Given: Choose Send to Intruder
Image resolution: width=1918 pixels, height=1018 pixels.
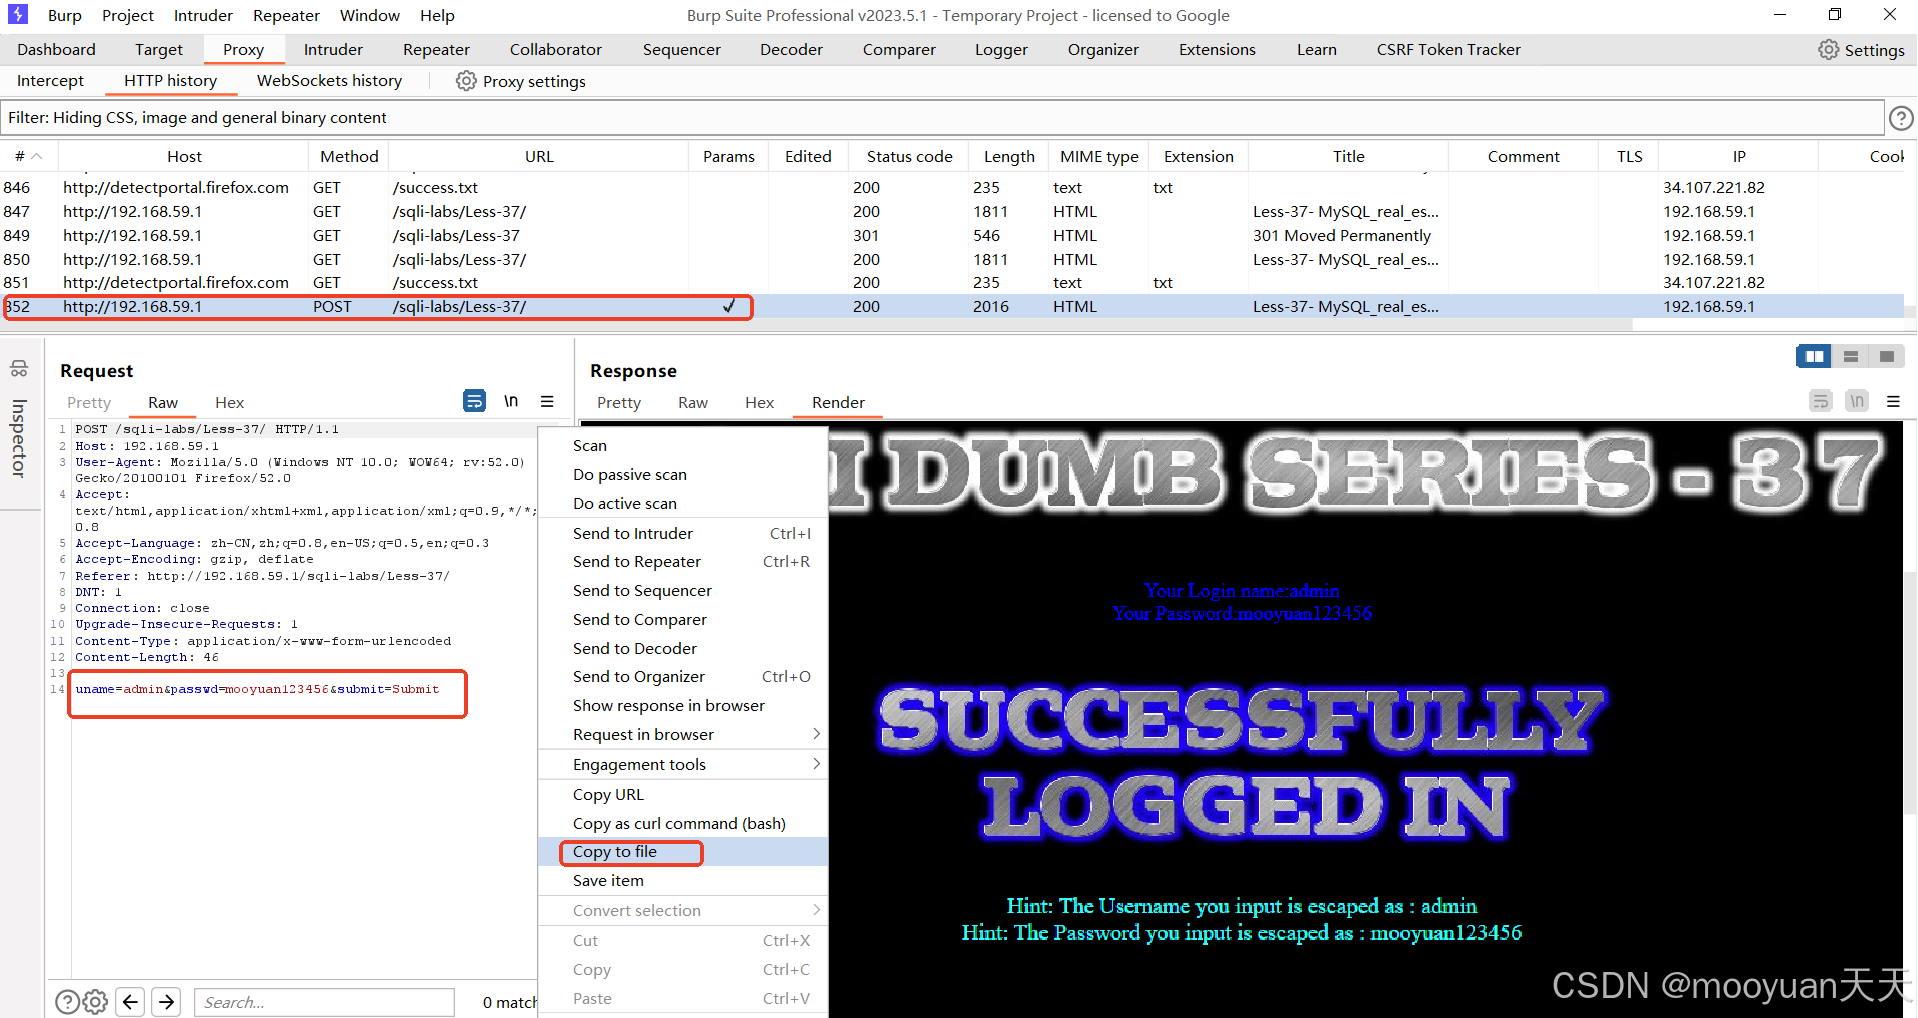Looking at the screenshot, I should tap(683, 533).
